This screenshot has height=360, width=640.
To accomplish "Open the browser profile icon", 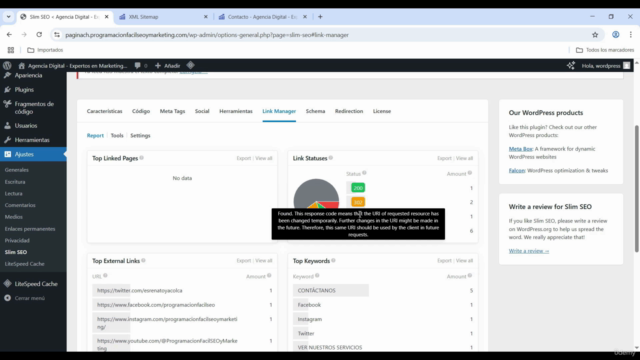I will tap(616, 35).
